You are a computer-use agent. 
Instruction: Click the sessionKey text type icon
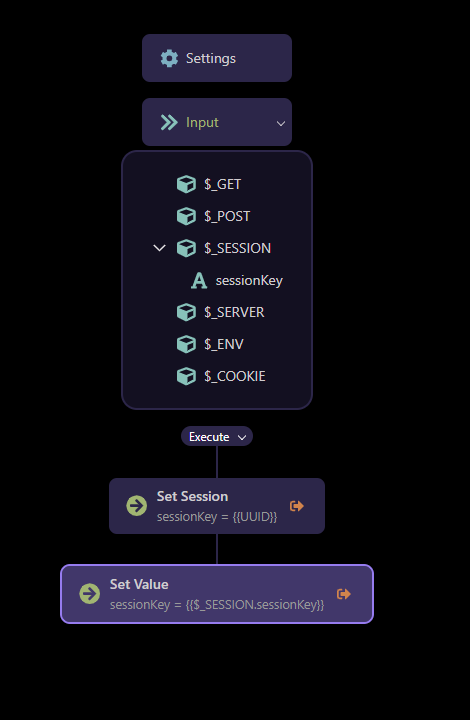199,281
